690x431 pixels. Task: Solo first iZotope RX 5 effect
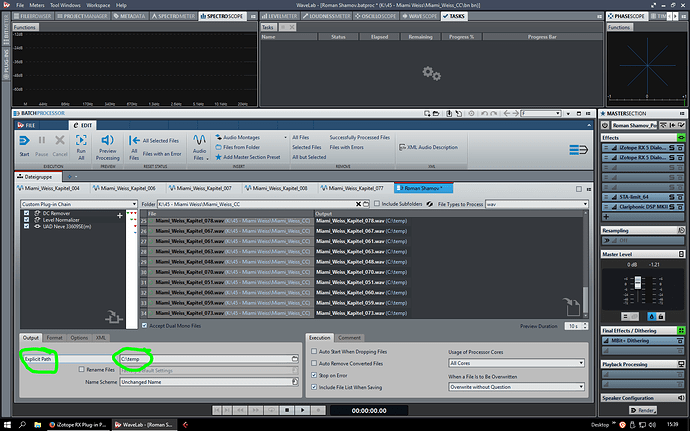[672, 148]
